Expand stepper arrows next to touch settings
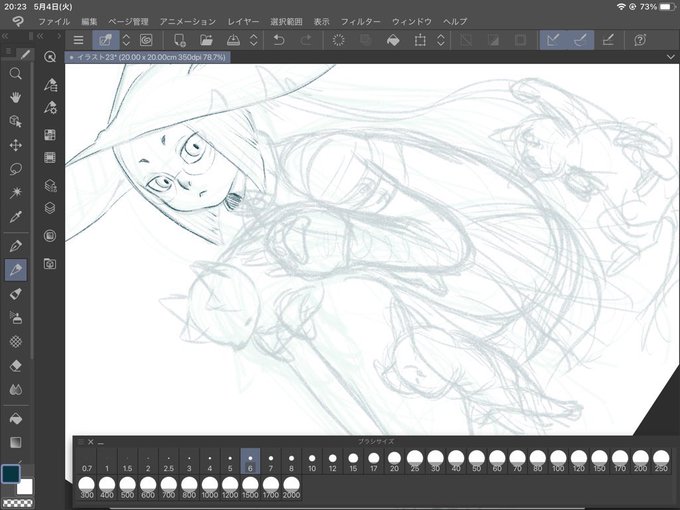The image size is (680, 510). pos(126,40)
